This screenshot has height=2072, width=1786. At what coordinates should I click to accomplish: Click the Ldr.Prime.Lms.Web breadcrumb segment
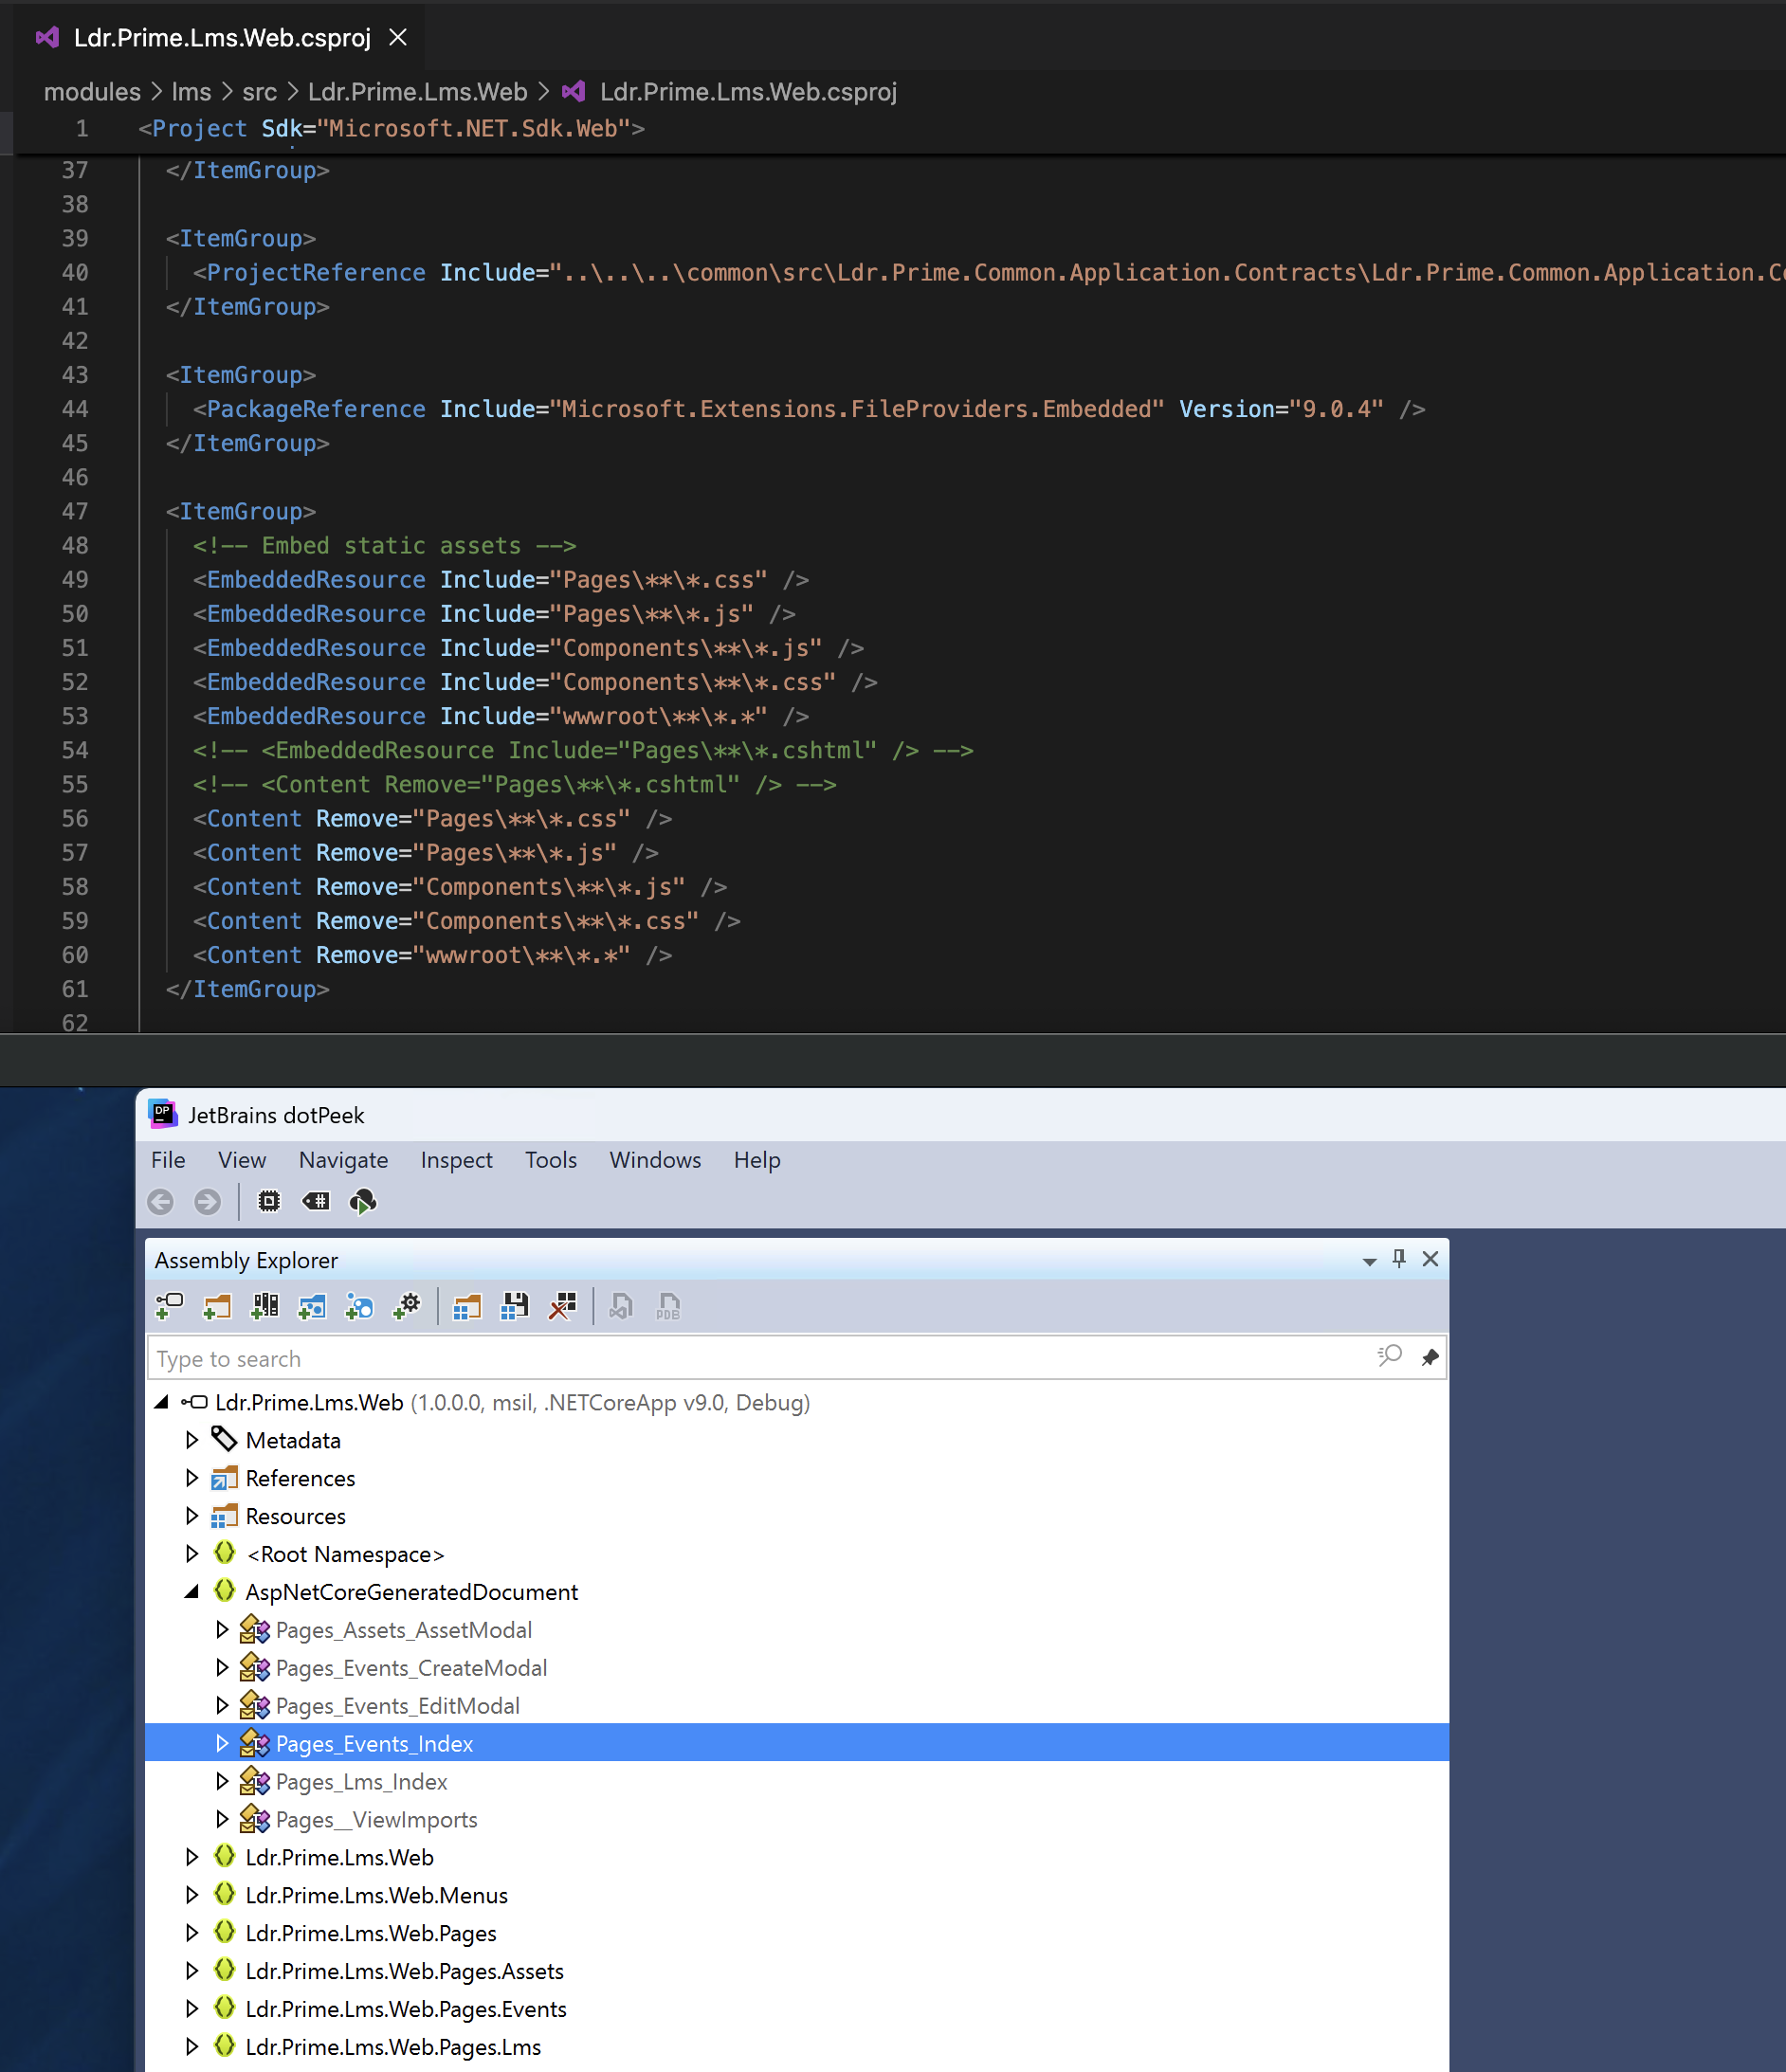tap(417, 92)
